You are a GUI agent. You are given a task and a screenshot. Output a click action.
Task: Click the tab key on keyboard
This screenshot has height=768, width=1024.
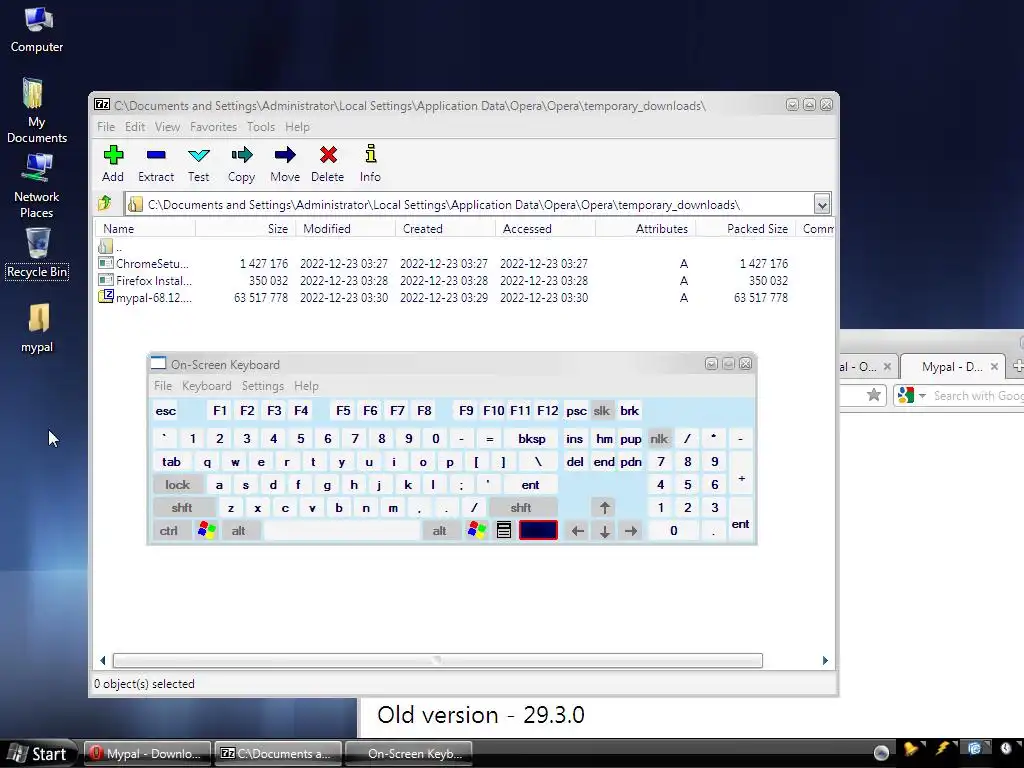(172, 462)
